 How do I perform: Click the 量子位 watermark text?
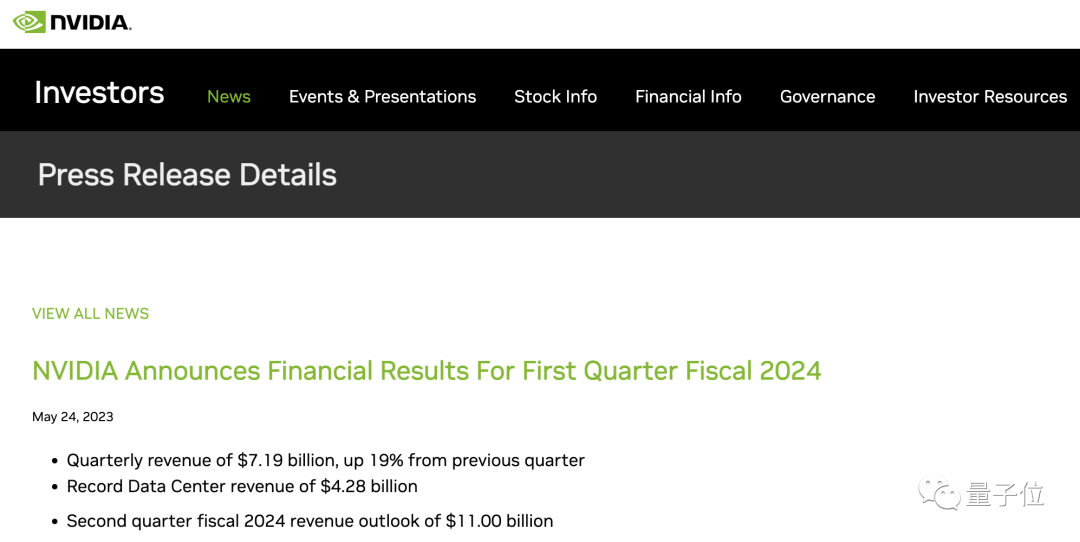(1004, 494)
